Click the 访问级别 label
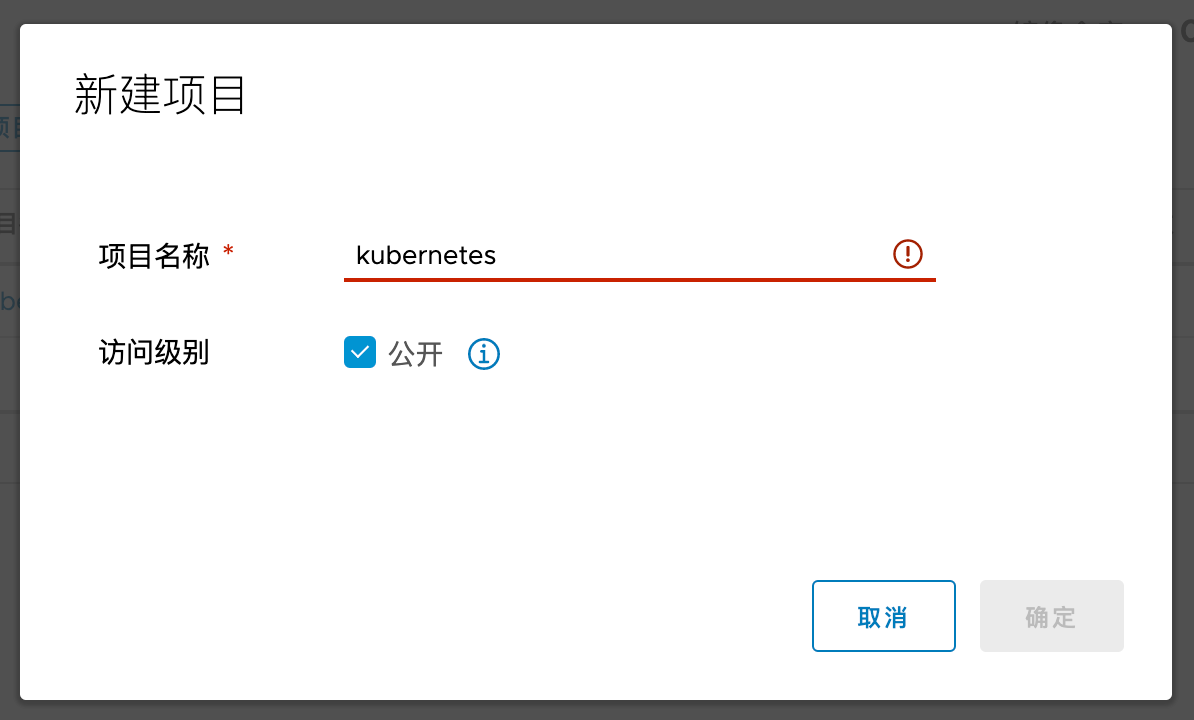The width and height of the screenshot is (1194, 720). point(154,353)
